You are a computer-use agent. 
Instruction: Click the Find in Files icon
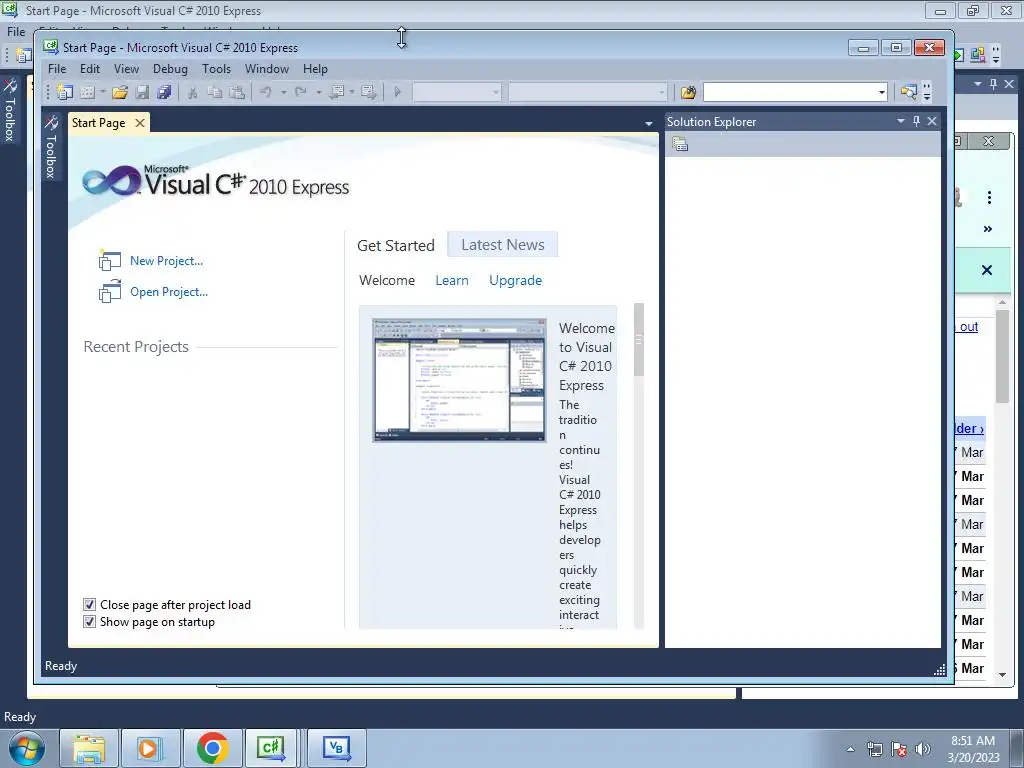click(x=688, y=92)
